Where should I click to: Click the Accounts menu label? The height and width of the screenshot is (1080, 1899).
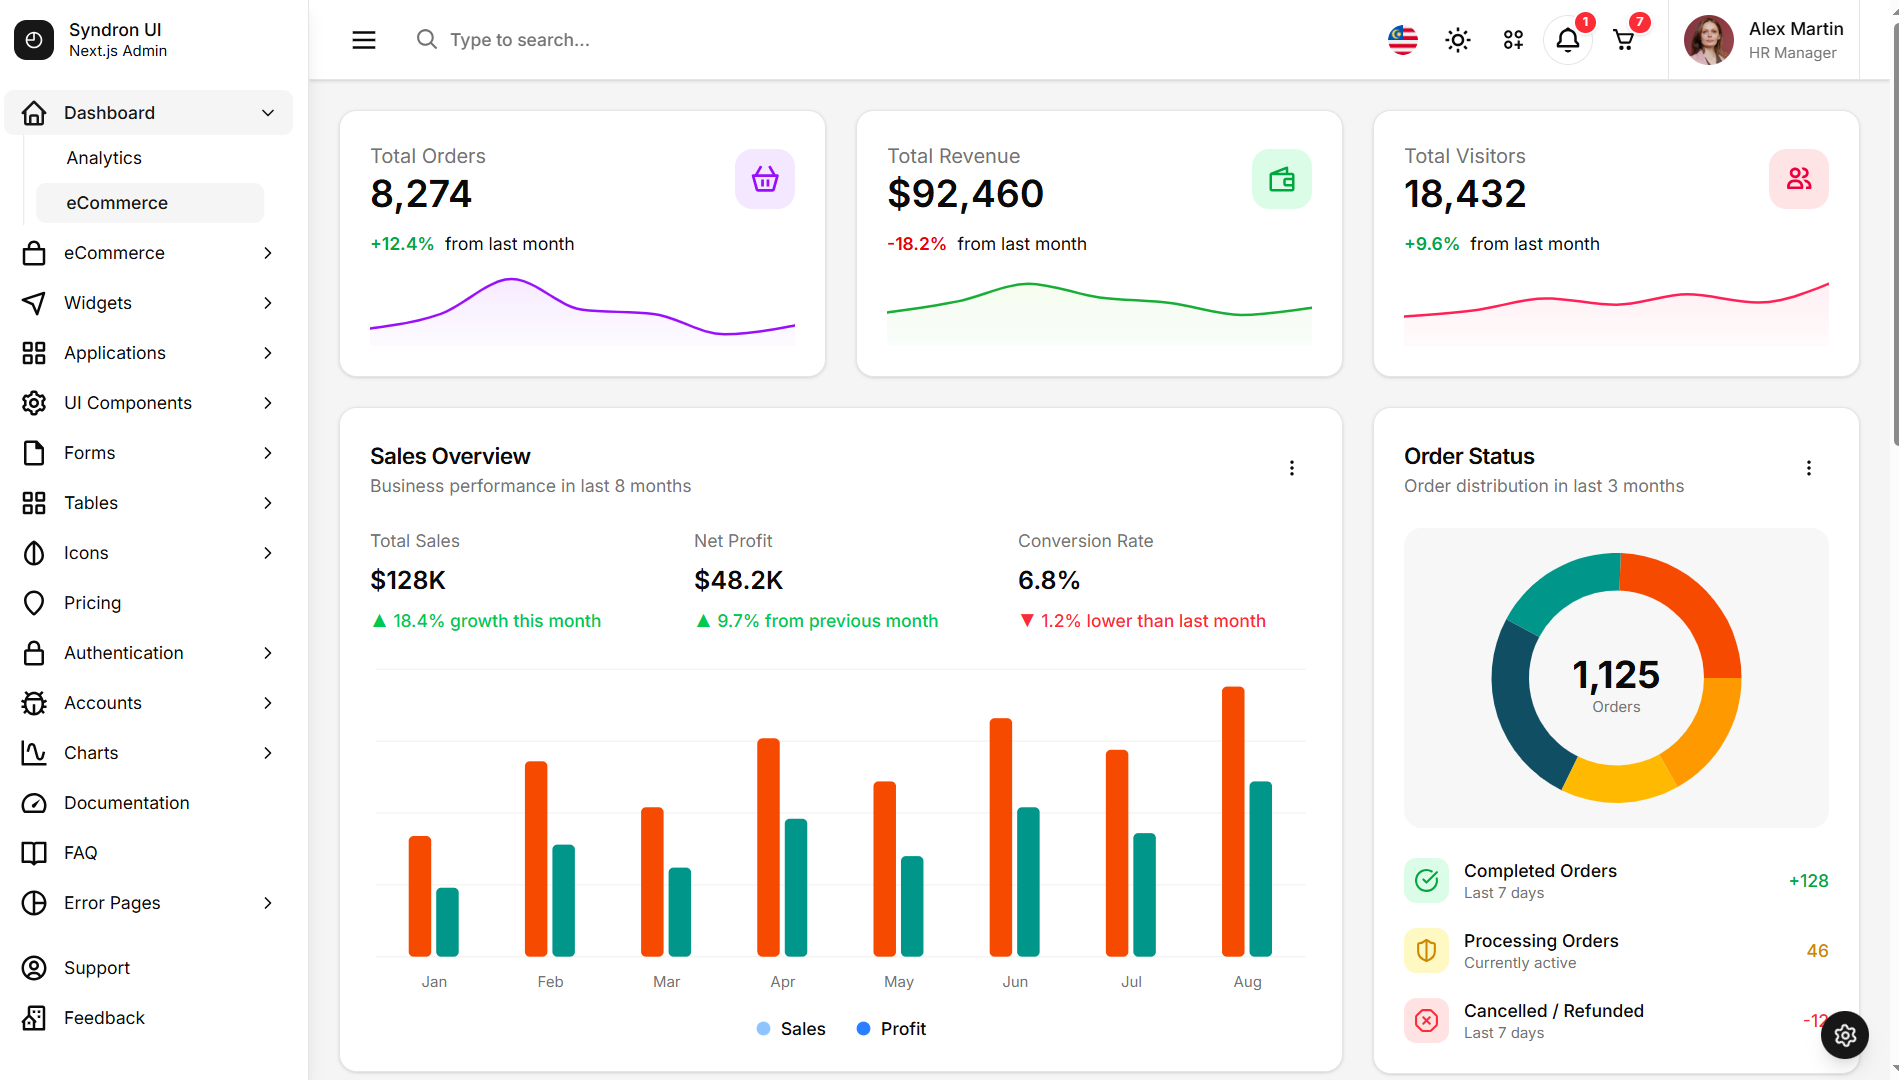[x=103, y=703]
